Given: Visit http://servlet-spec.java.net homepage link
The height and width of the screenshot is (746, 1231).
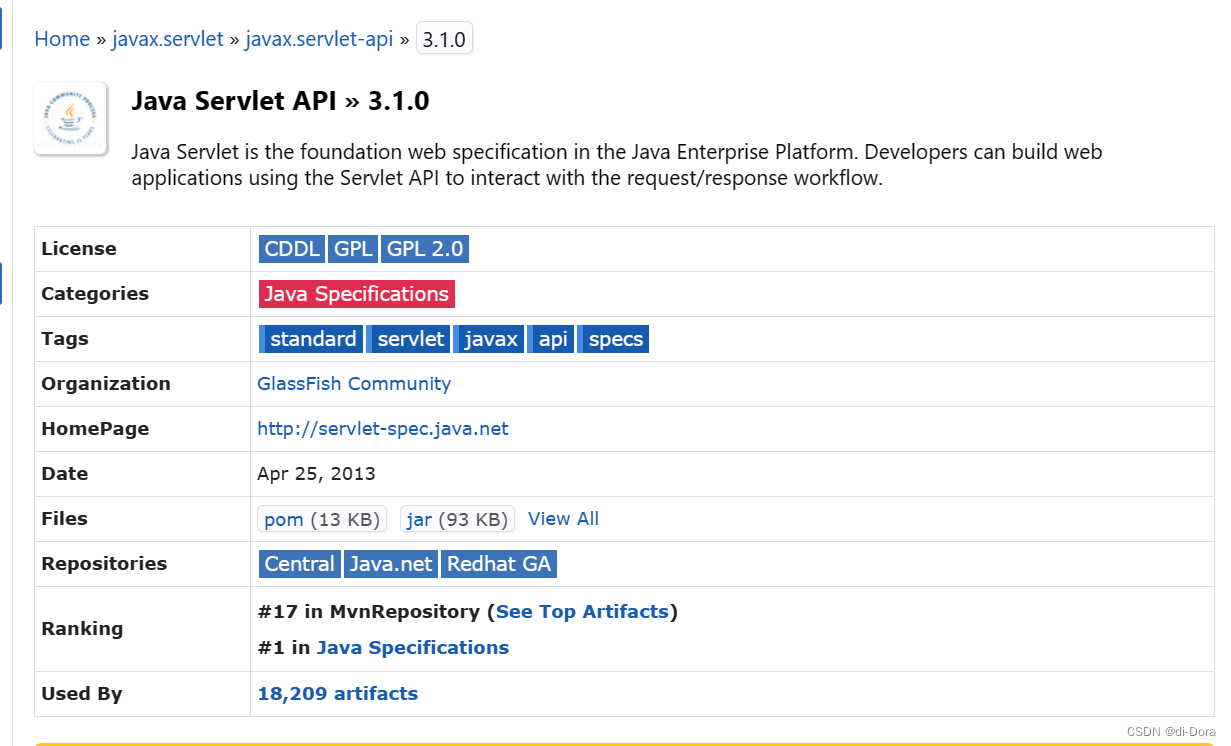Looking at the screenshot, I should tap(383, 429).
